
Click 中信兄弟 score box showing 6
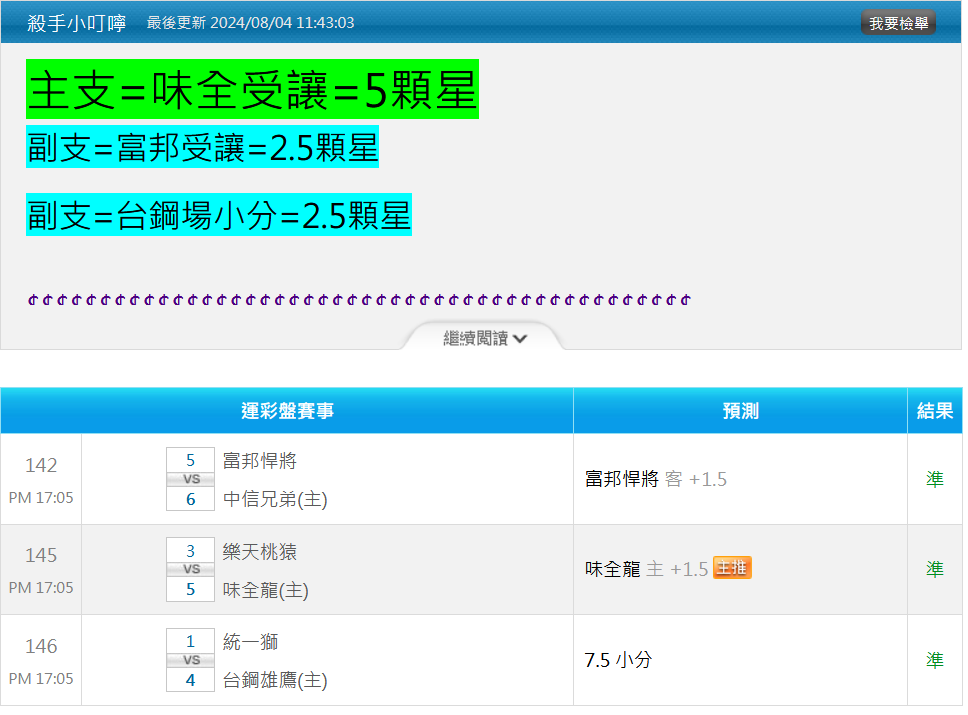190,498
